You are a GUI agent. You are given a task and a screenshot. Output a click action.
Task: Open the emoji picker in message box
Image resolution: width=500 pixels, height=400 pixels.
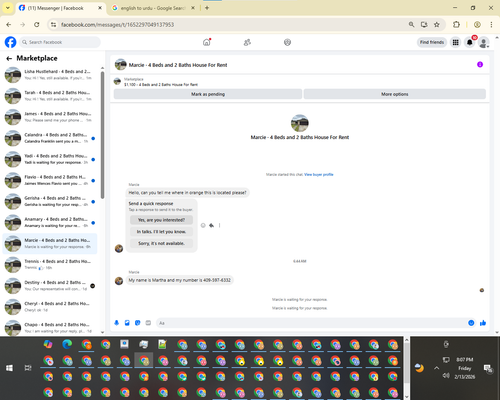click(x=471, y=323)
